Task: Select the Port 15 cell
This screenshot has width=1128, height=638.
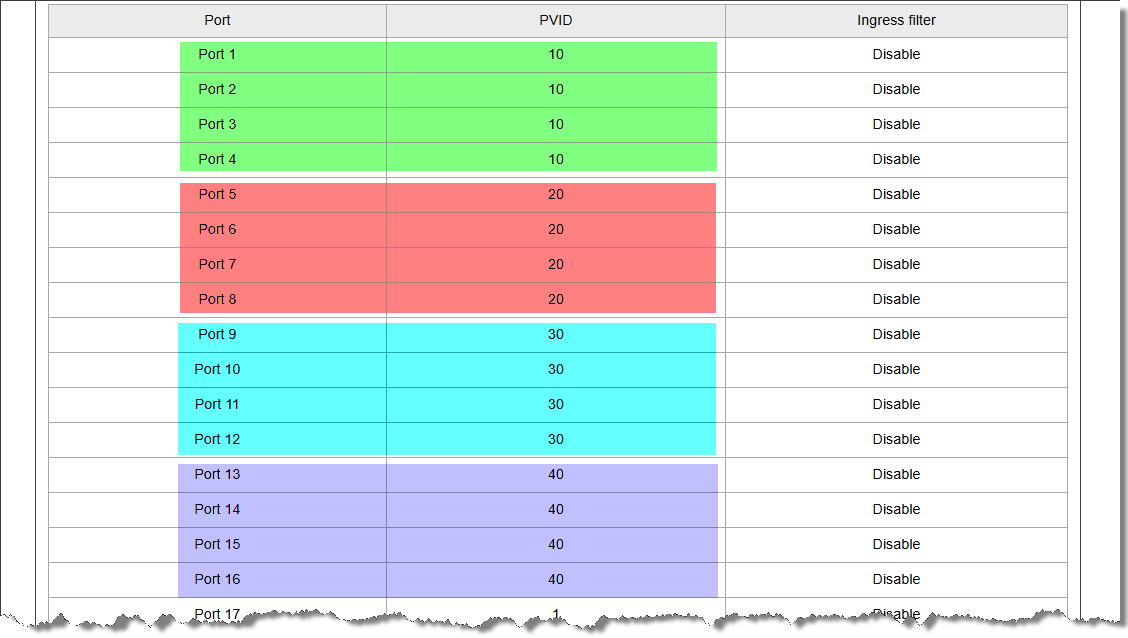Action: 217,544
